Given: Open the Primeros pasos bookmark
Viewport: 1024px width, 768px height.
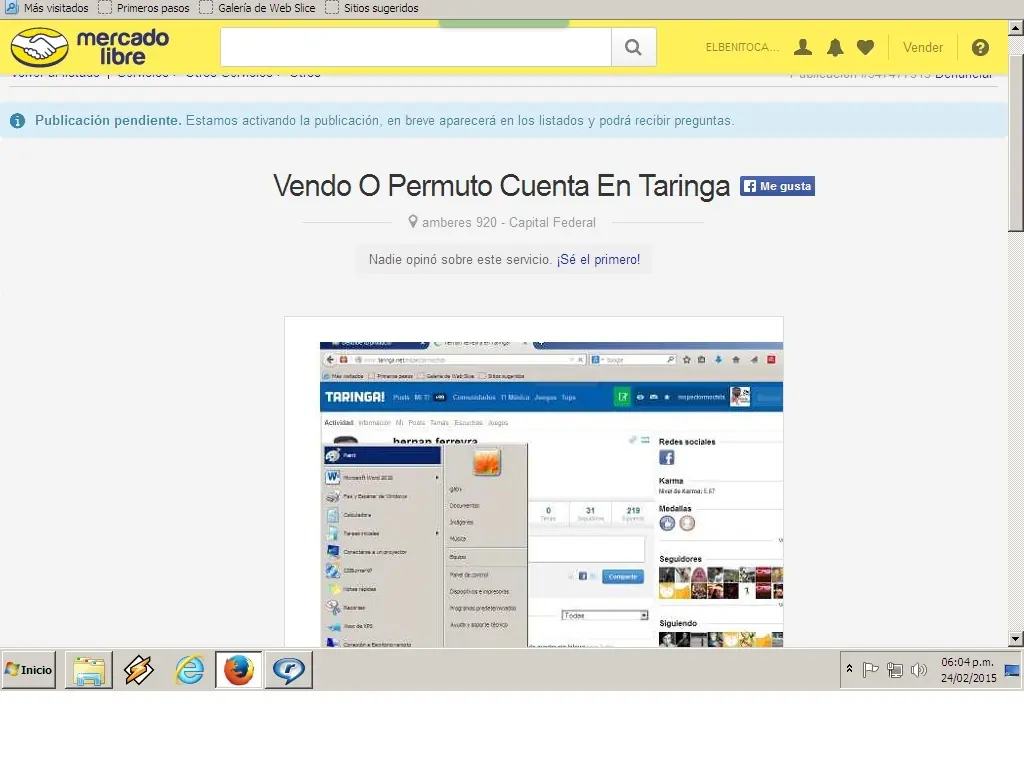Looking at the screenshot, I should [144, 8].
